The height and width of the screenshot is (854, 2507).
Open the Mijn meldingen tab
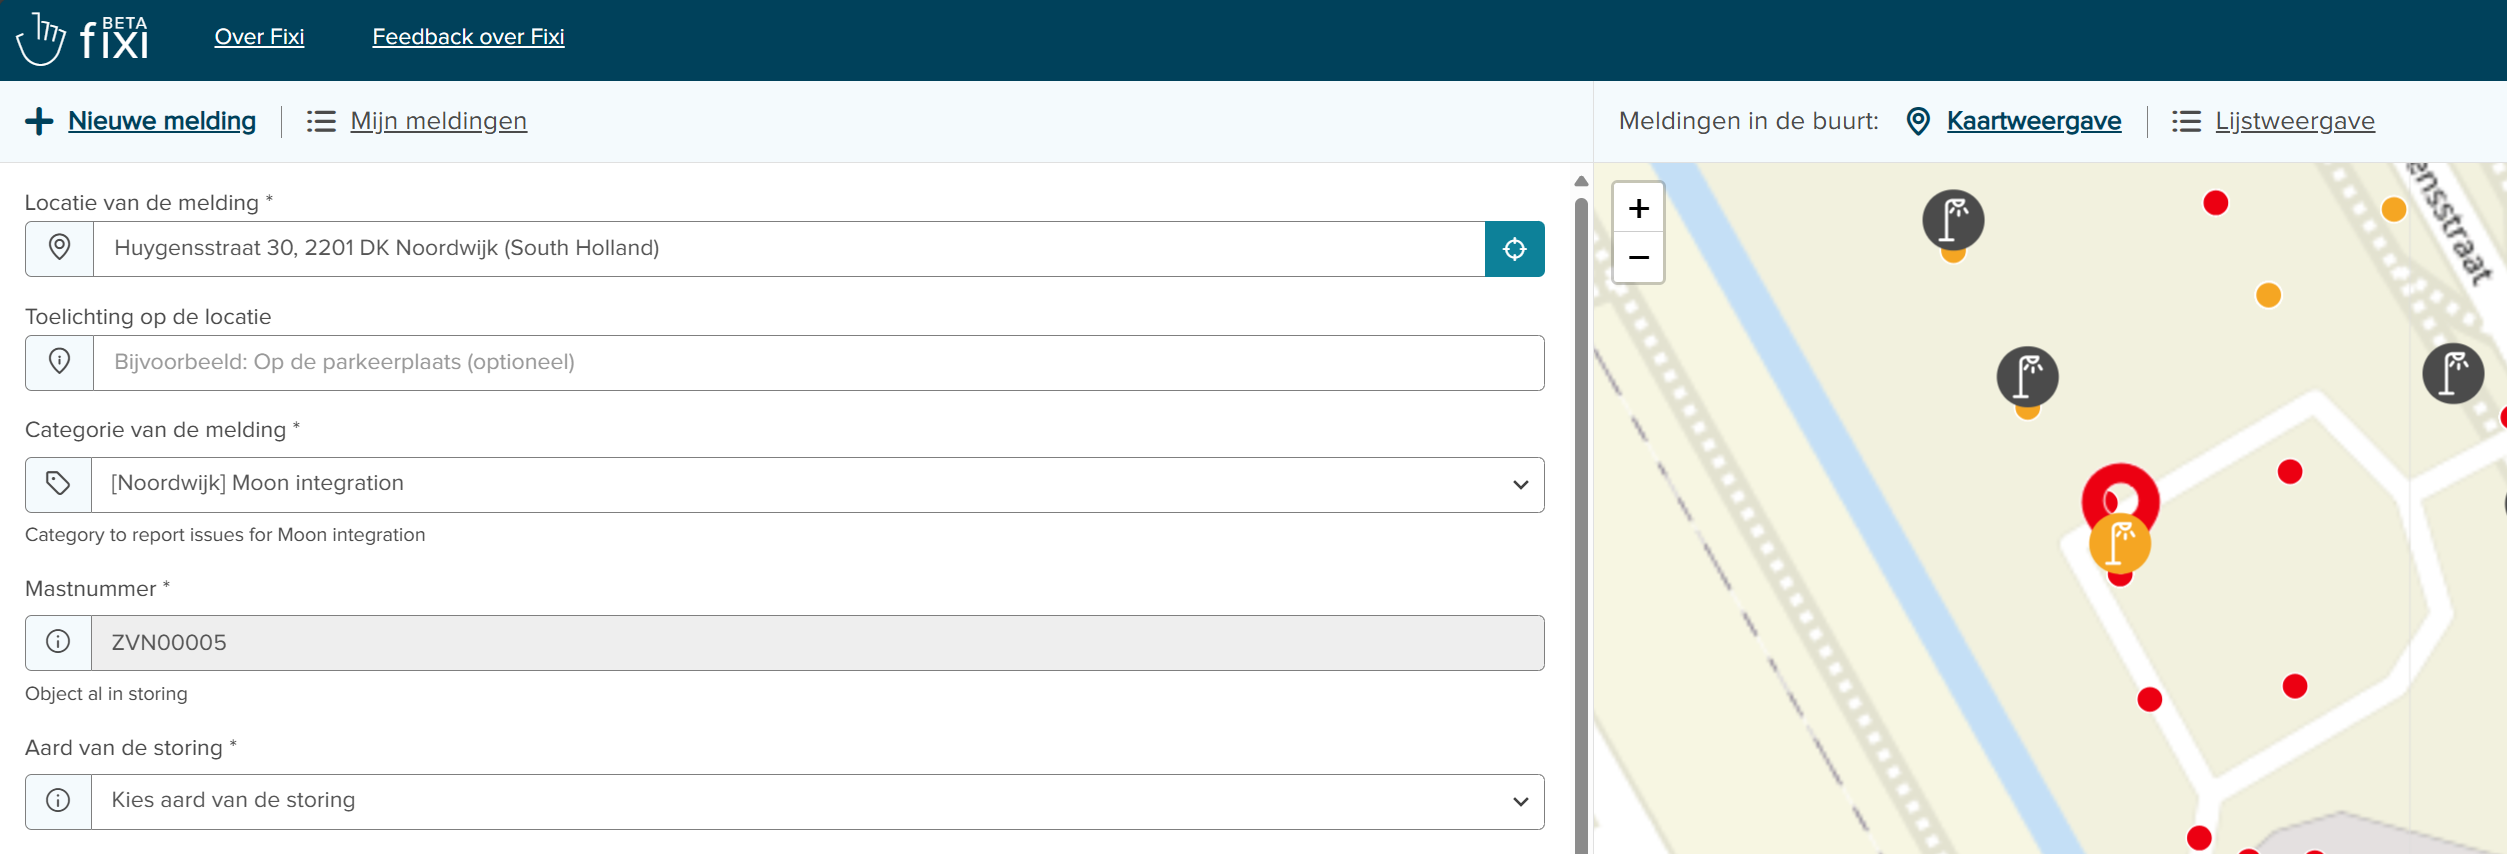click(x=438, y=121)
